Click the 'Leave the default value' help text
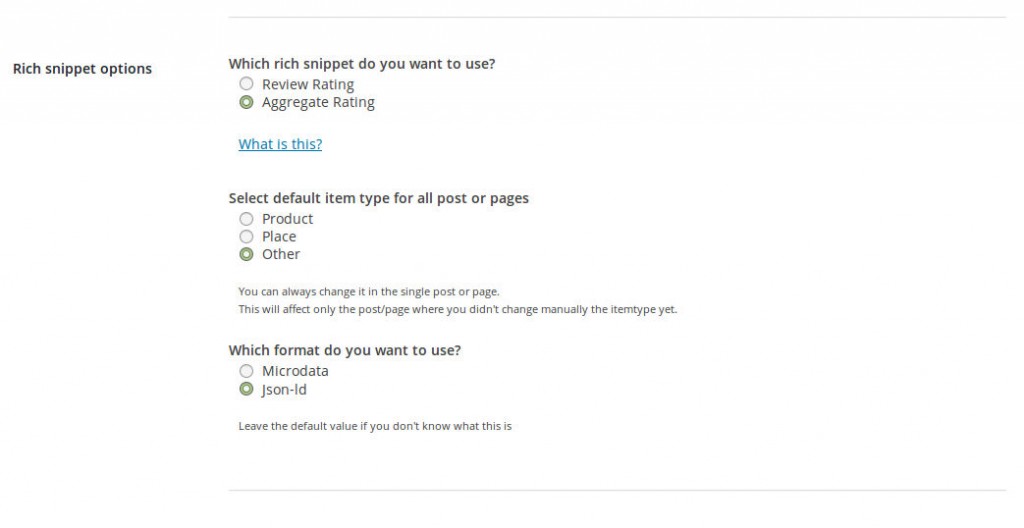 click(375, 426)
